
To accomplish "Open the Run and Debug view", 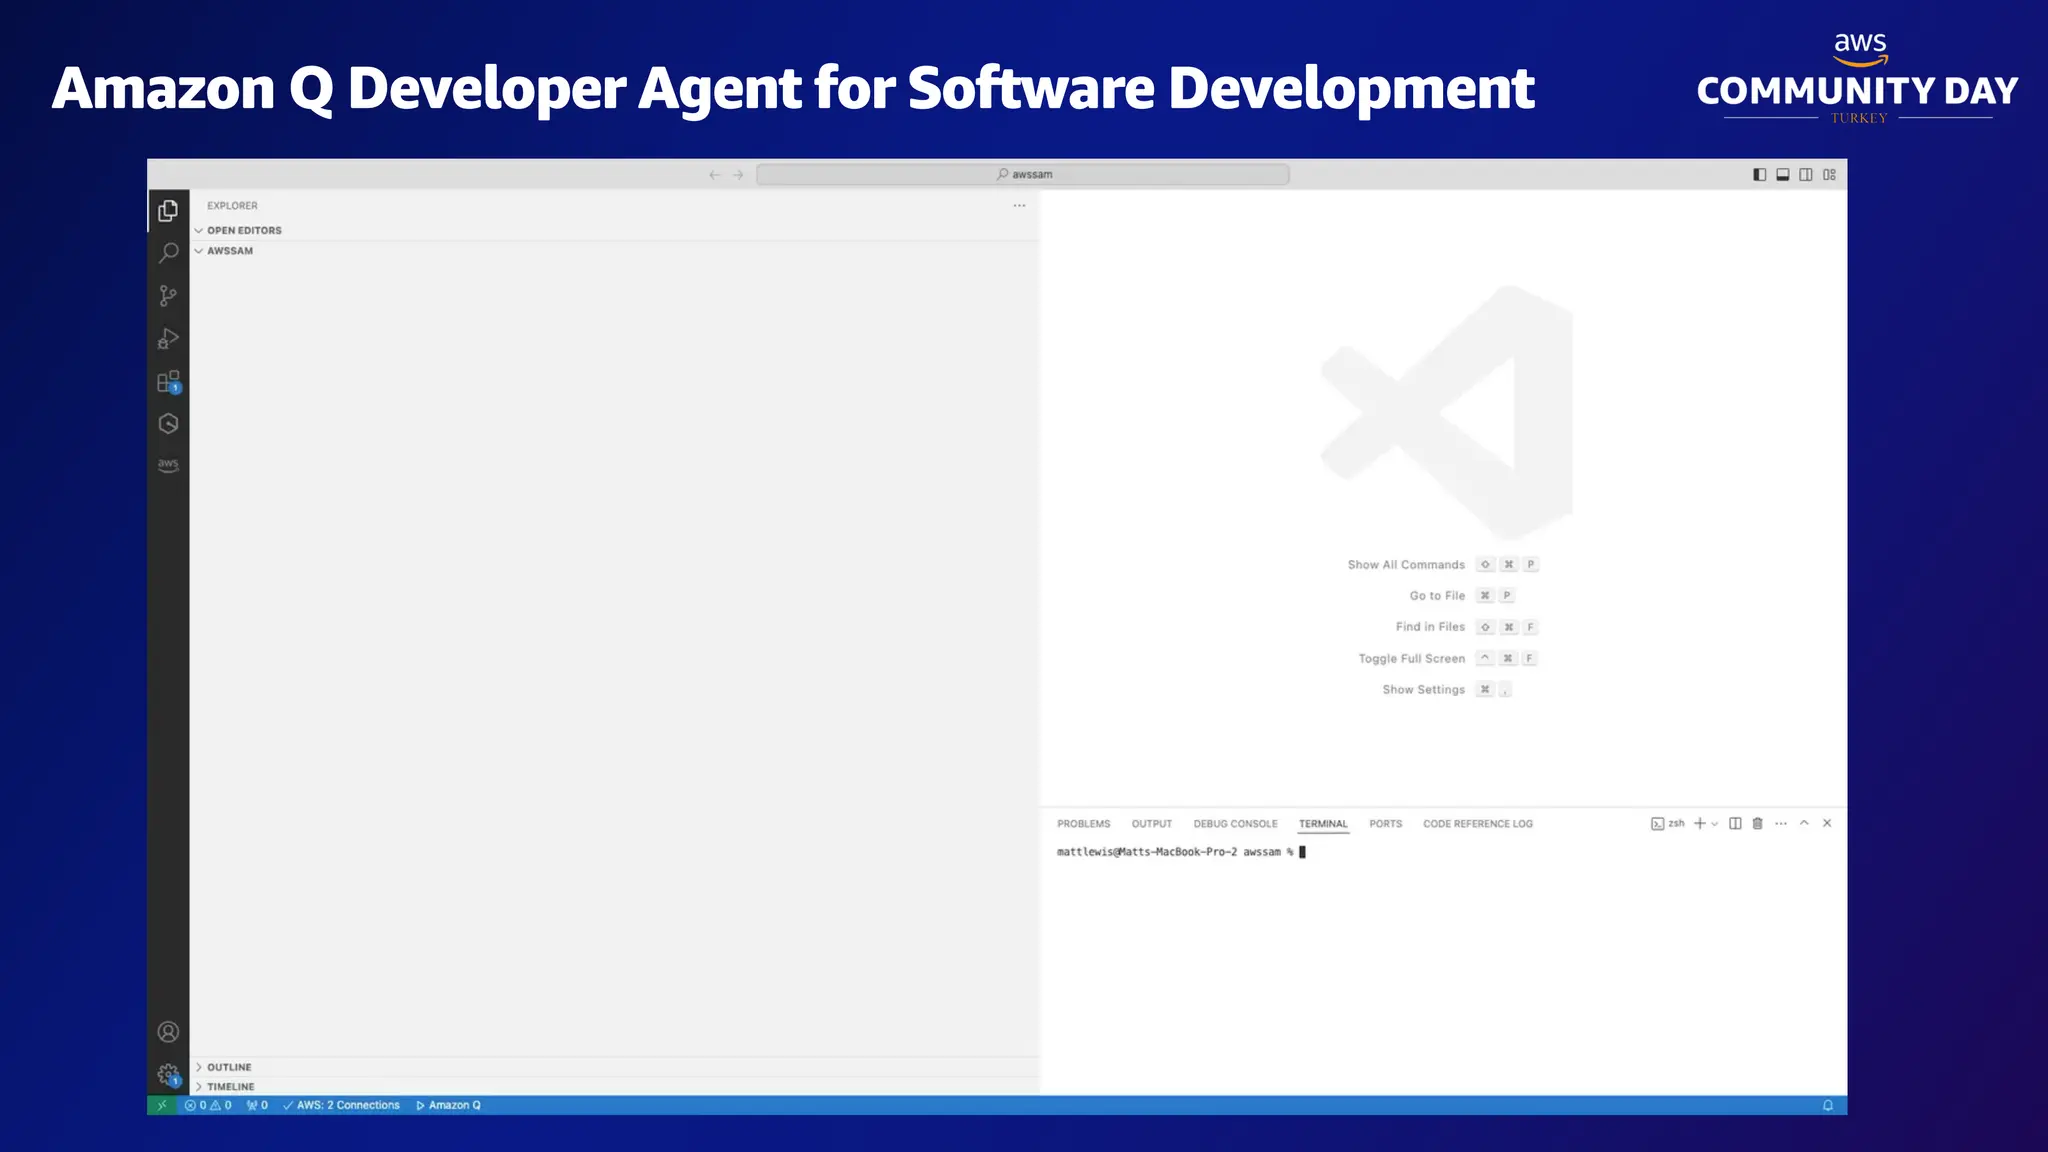I will coord(168,339).
